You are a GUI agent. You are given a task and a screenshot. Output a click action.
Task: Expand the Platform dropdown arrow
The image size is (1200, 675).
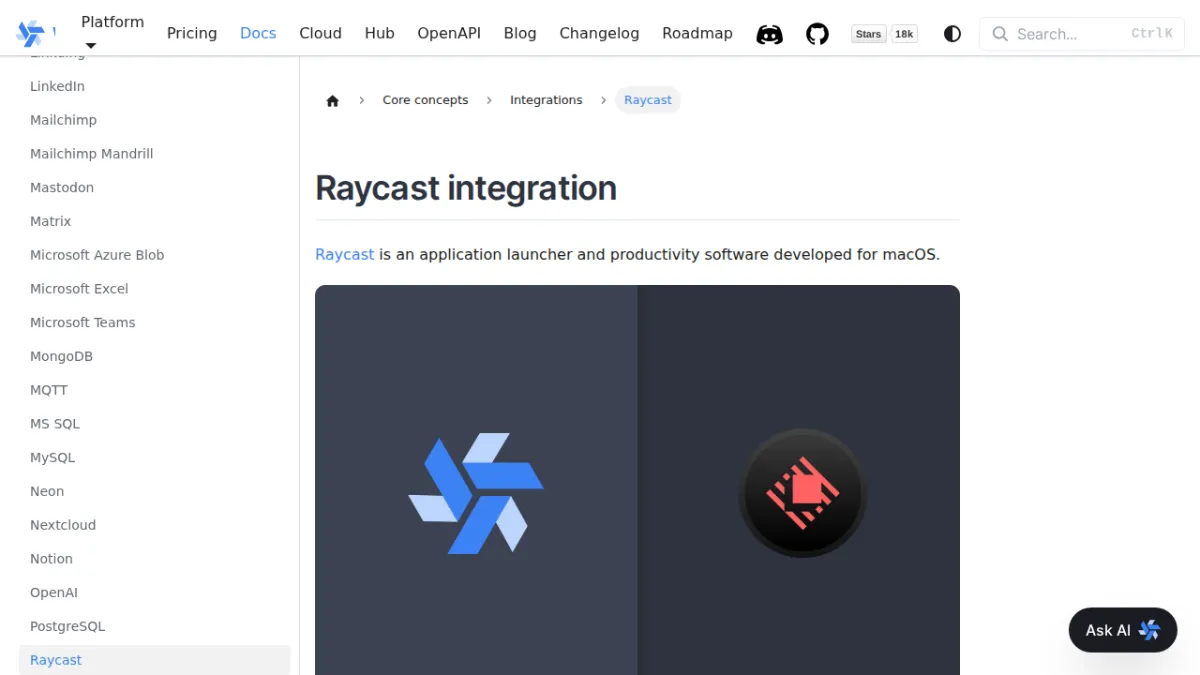point(91,45)
